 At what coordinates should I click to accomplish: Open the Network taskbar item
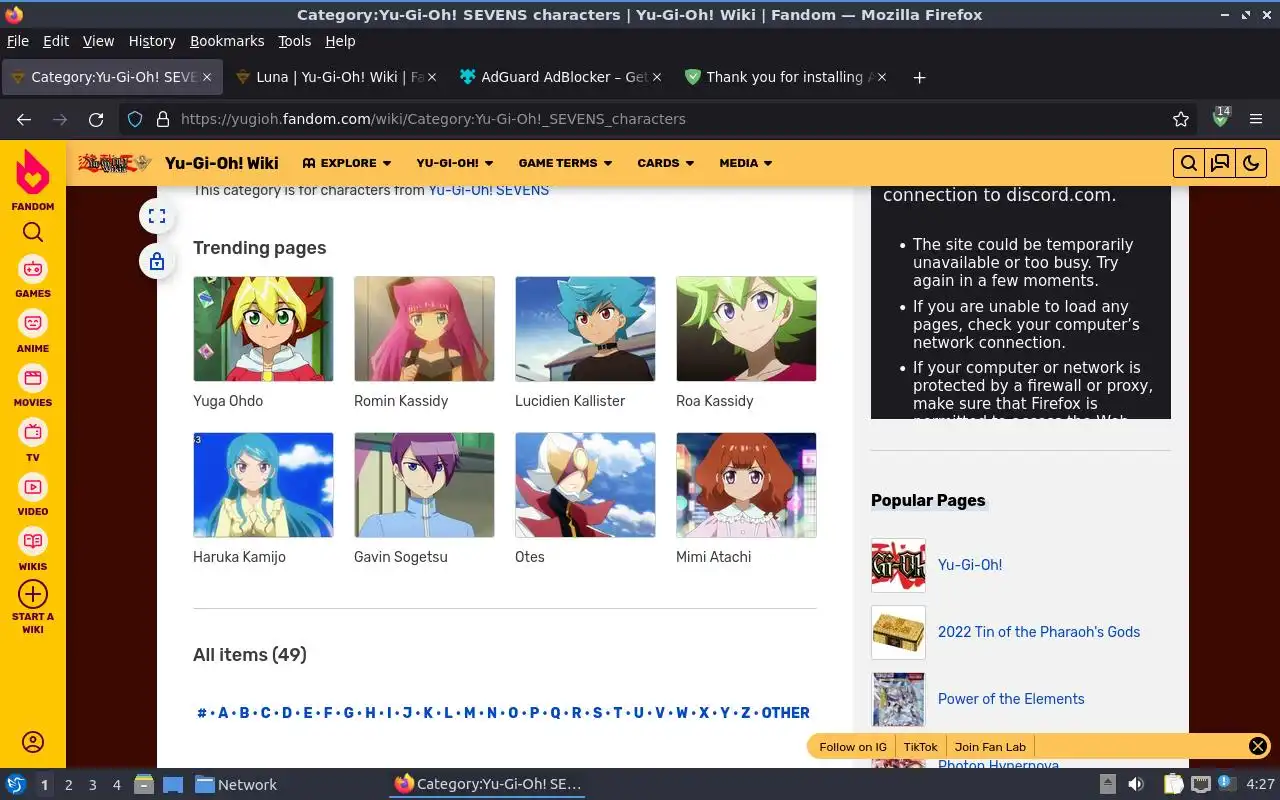click(x=238, y=785)
